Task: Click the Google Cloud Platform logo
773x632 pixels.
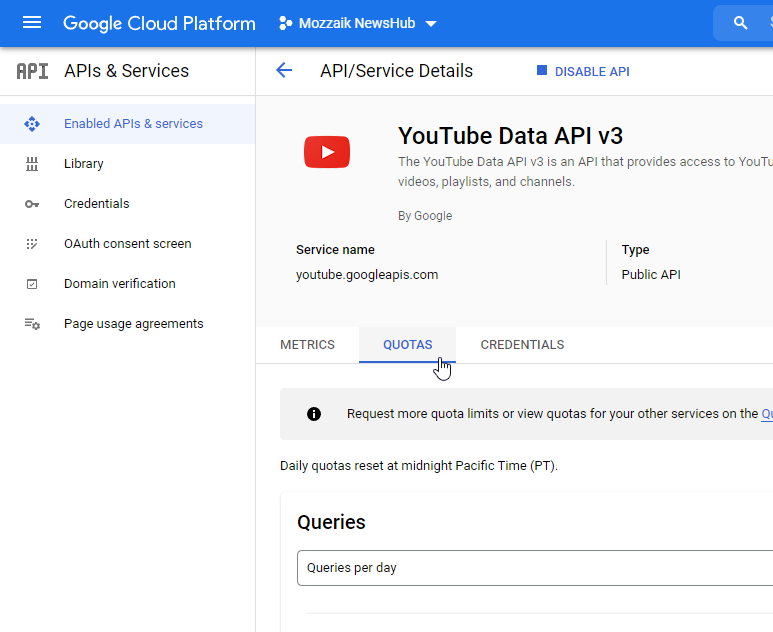Action: click(x=159, y=23)
